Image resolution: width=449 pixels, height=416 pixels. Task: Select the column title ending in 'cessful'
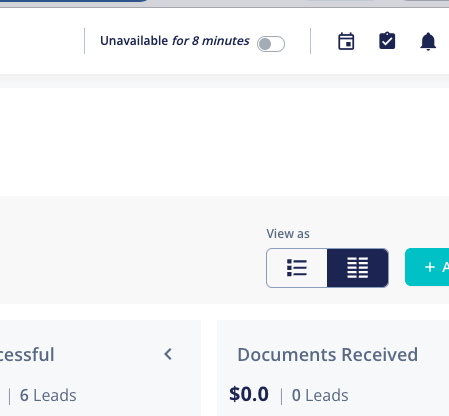click(x=27, y=354)
